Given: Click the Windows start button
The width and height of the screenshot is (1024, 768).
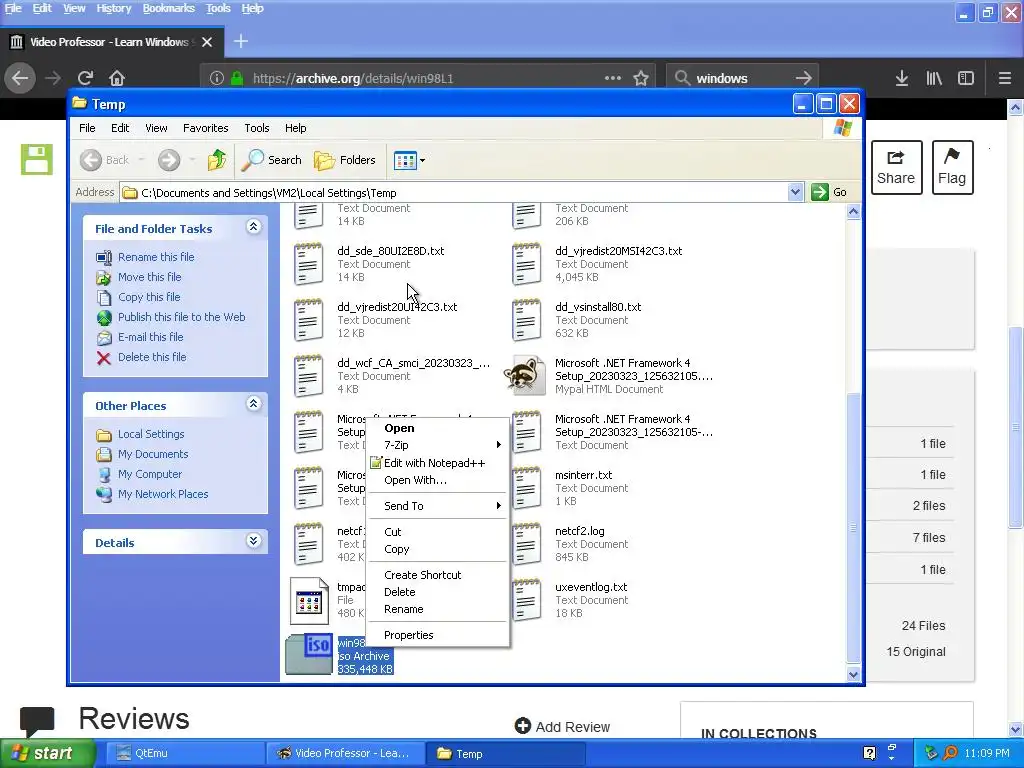Looking at the screenshot, I should coord(47,753).
